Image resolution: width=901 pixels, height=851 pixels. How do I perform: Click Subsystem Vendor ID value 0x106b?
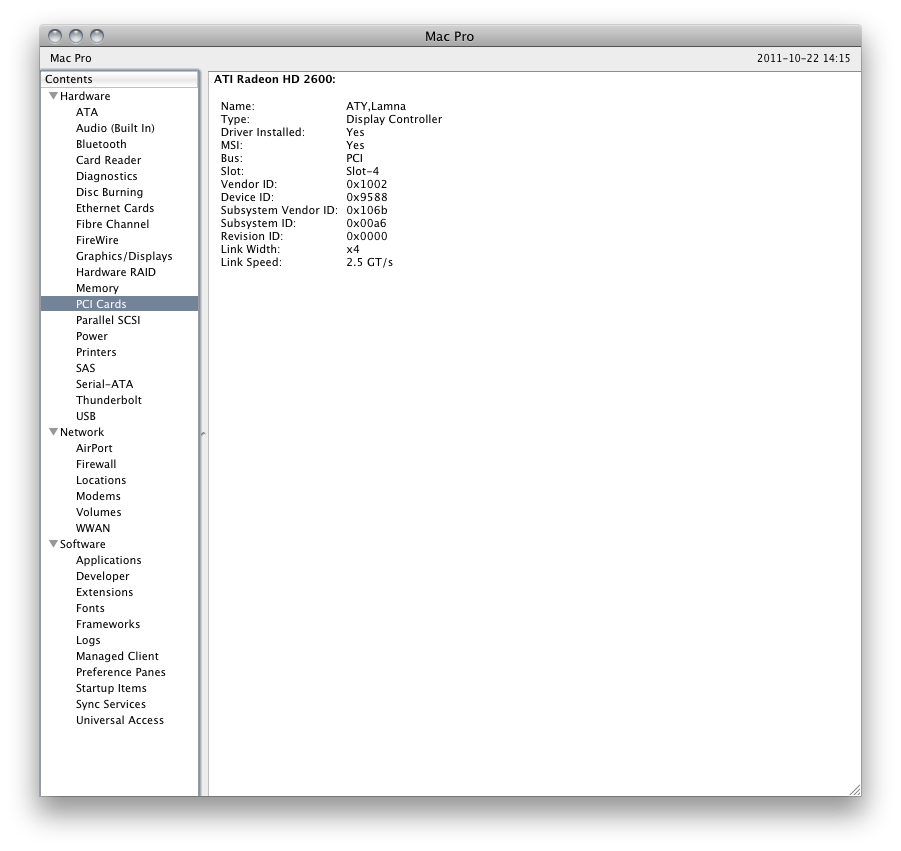click(367, 210)
